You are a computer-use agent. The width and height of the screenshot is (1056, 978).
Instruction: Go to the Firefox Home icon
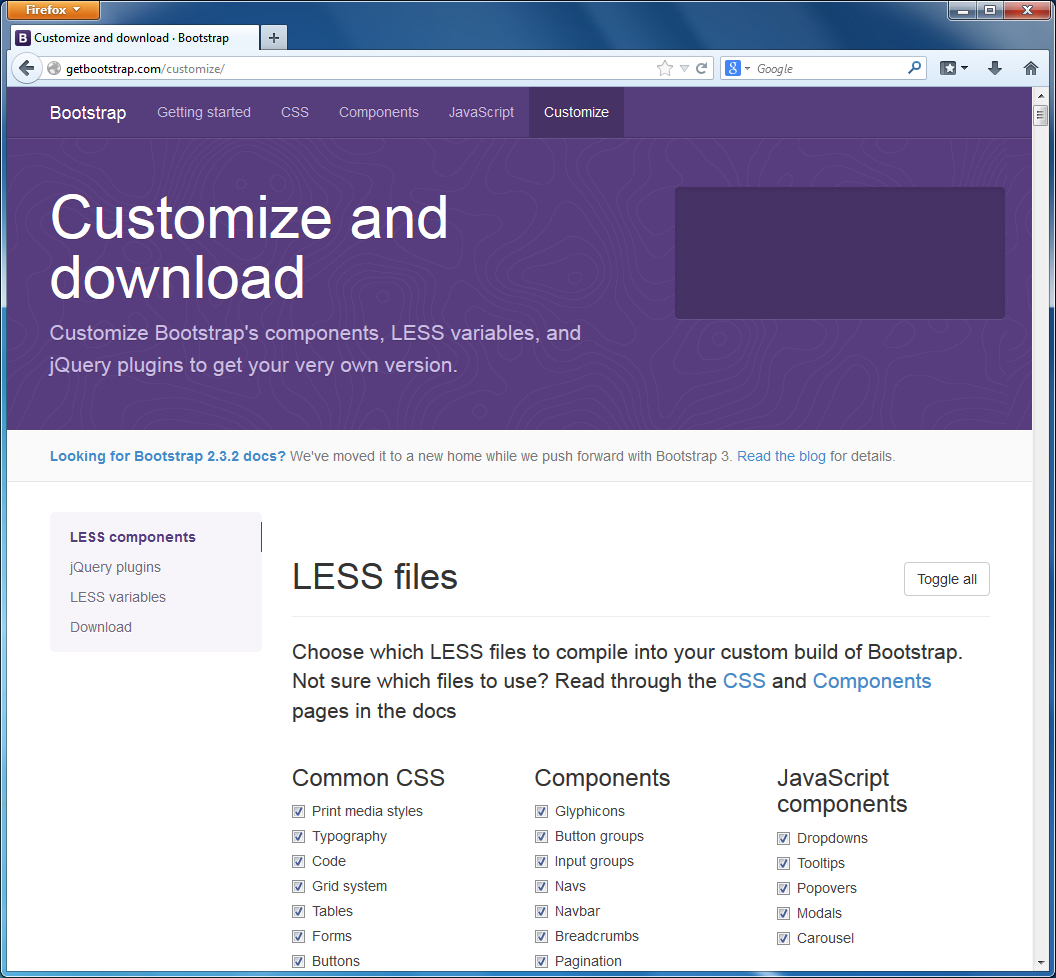[1030, 68]
